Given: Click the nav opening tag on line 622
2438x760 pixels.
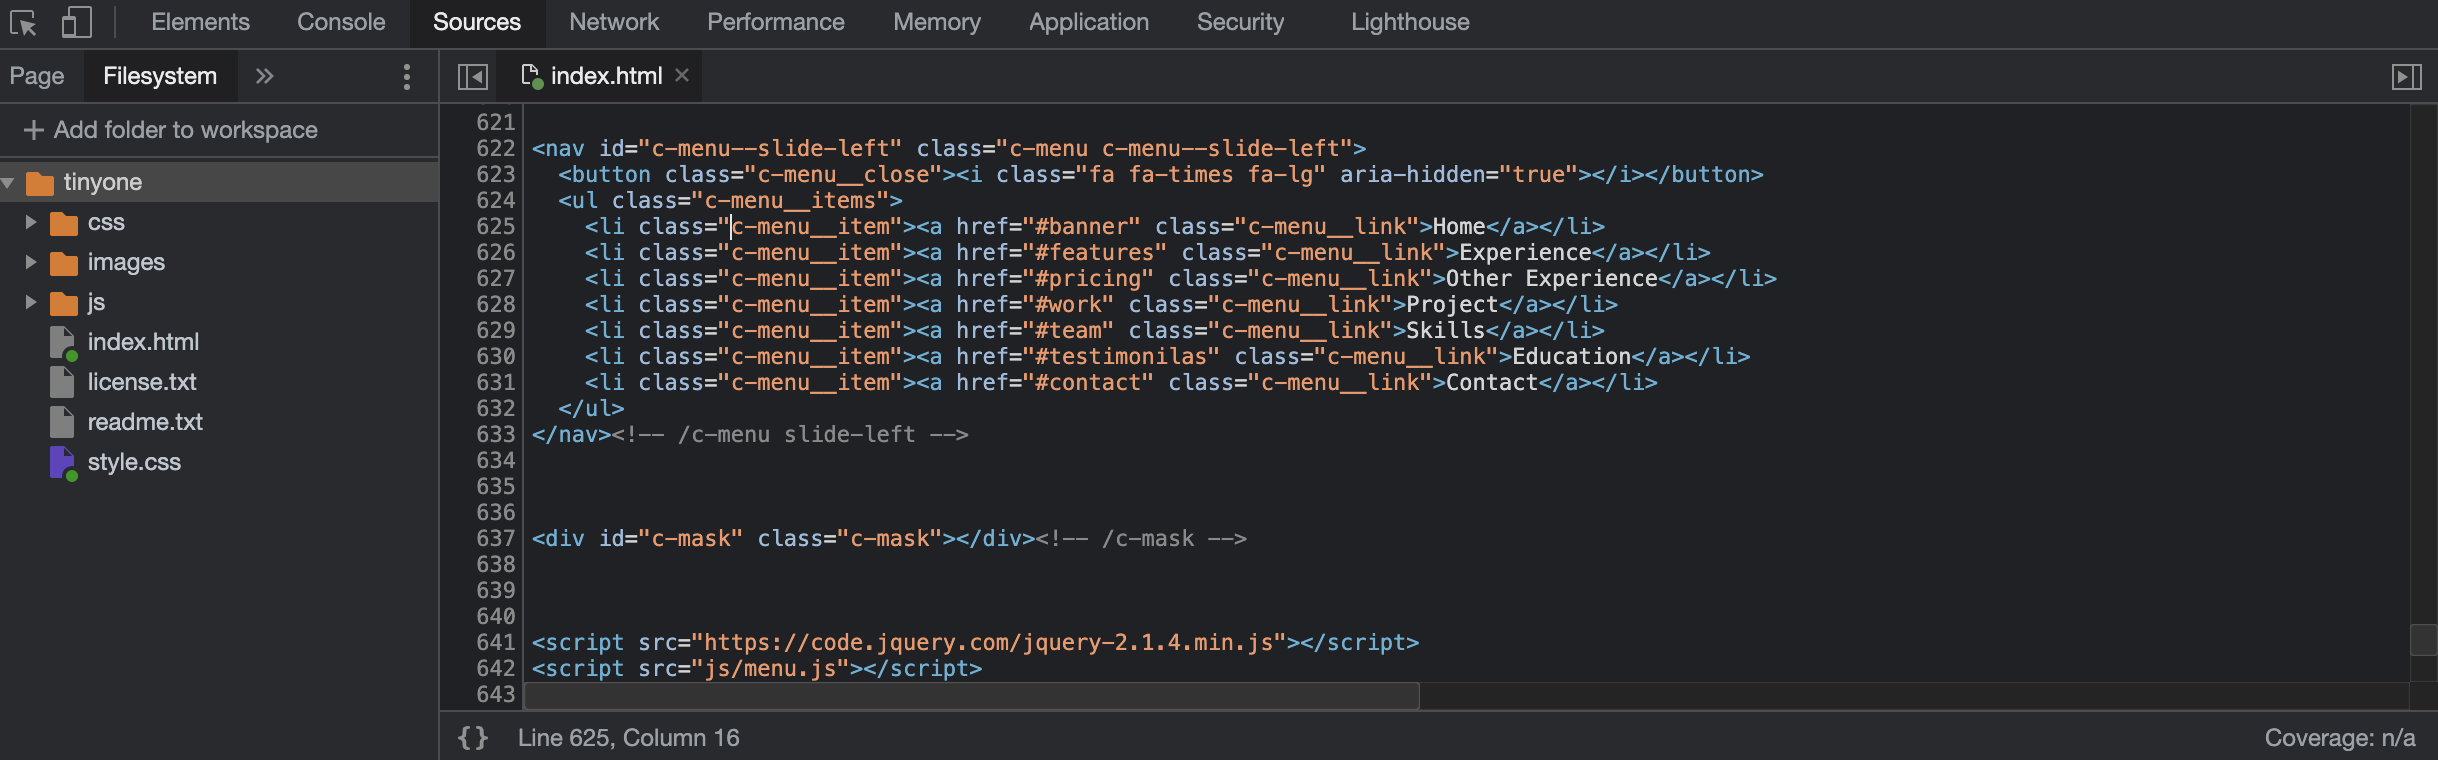Looking at the screenshot, I should click(949, 148).
